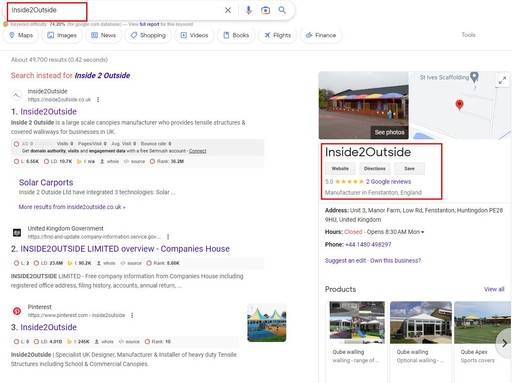Open the Solar Carports sitelink
The height and width of the screenshot is (383, 512).
coord(46,183)
